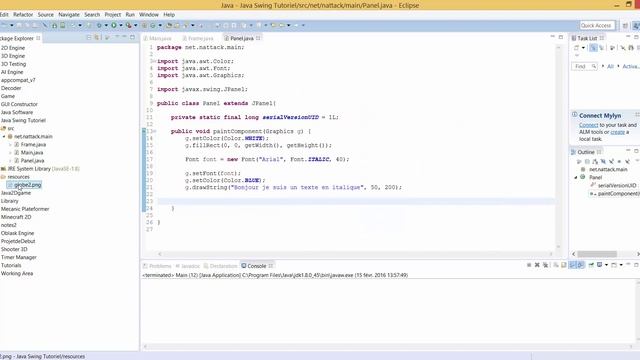The image size is (640, 360).
Task: Toggle Categorized presentation in Task List
Action: tap(593, 48)
